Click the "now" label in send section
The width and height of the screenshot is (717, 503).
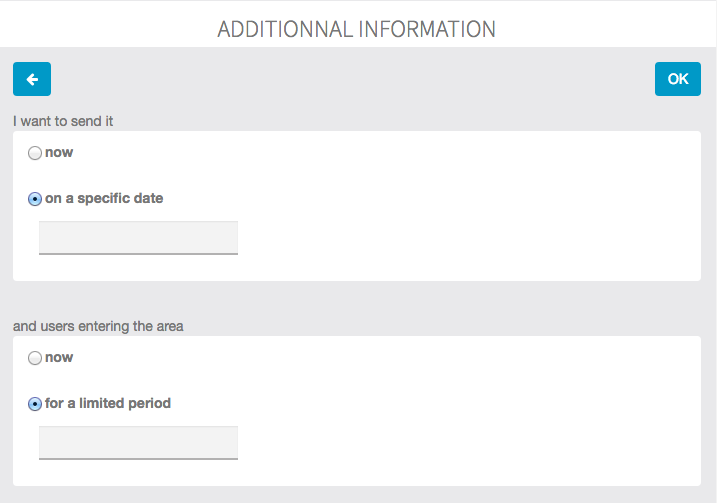[x=59, y=153]
